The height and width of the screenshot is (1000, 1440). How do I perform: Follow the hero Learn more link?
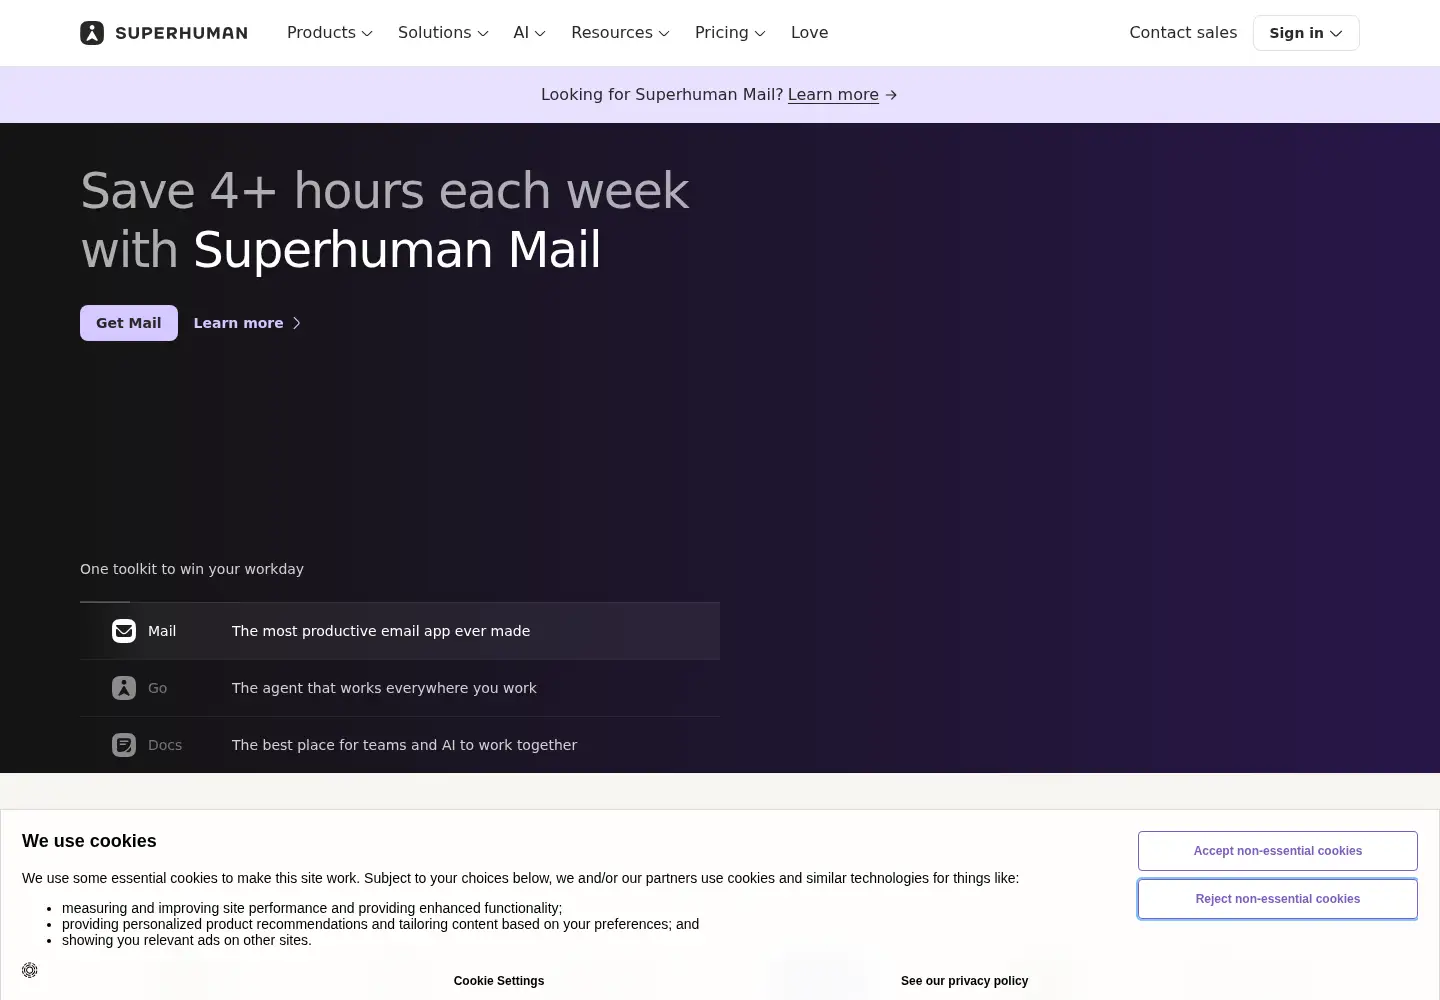247,323
